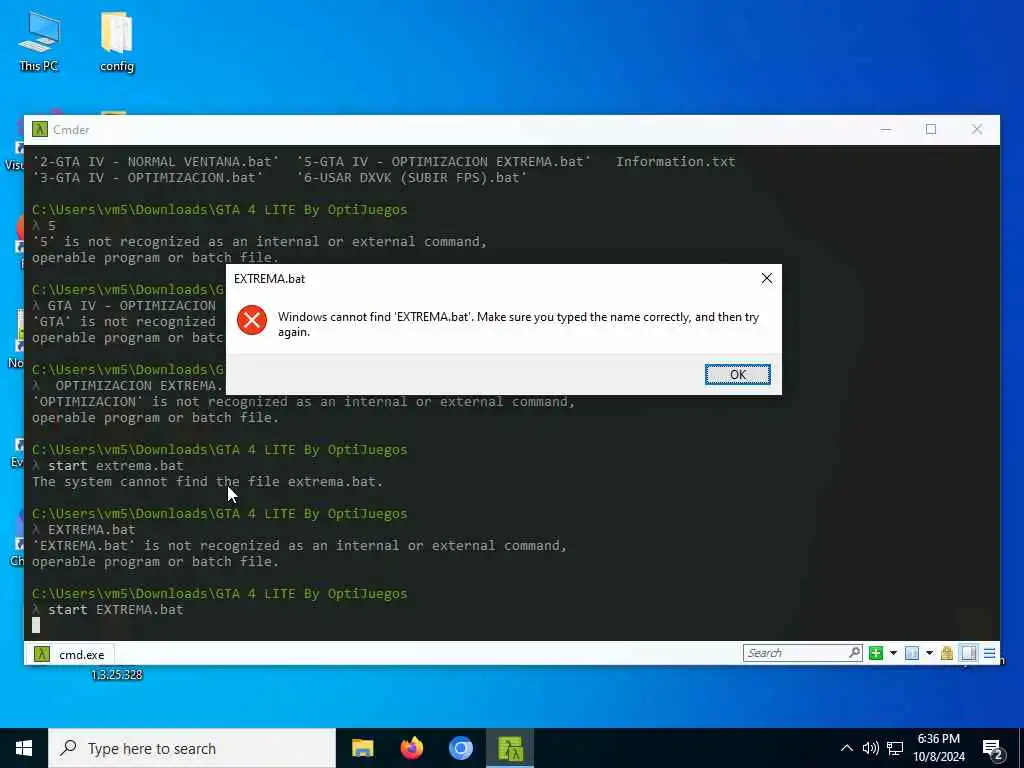Click the active consoles list icon
Screen dimensions: 1024x768
point(912,653)
